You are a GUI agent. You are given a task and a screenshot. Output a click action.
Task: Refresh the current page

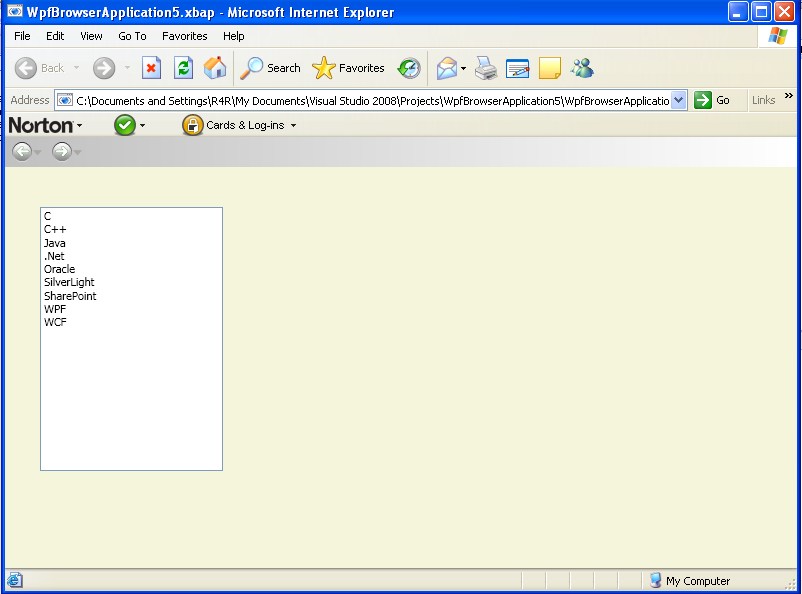[x=182, y=67]
